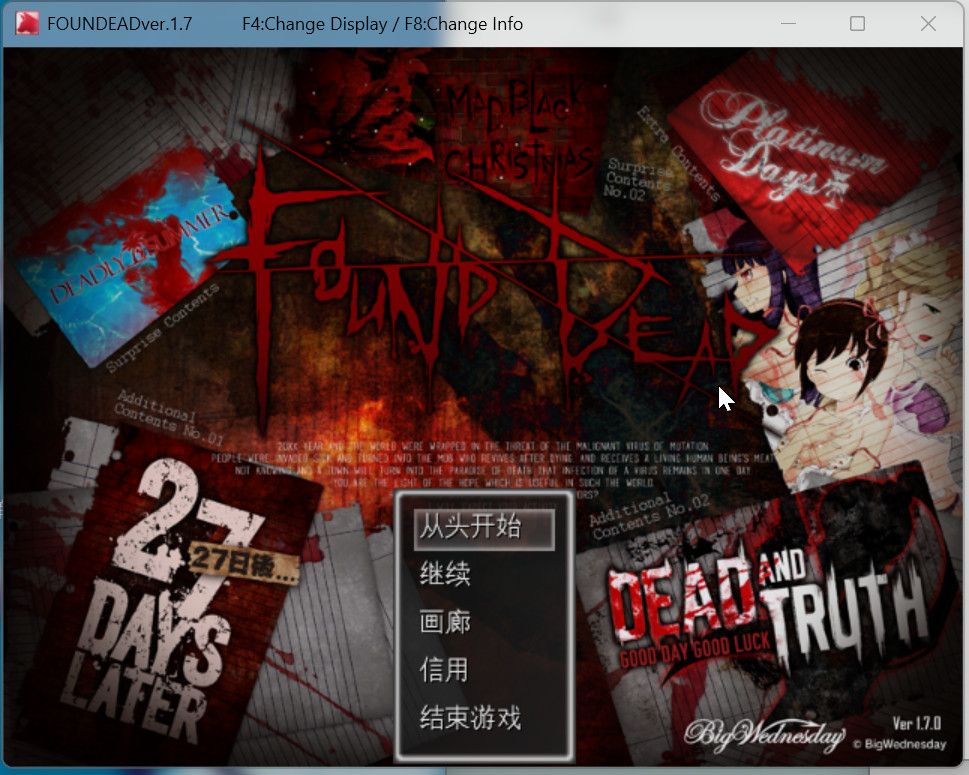This screenshot has width=969, height=775.
Task: Close the FOUNDEAD window
Action: (928, 23)
